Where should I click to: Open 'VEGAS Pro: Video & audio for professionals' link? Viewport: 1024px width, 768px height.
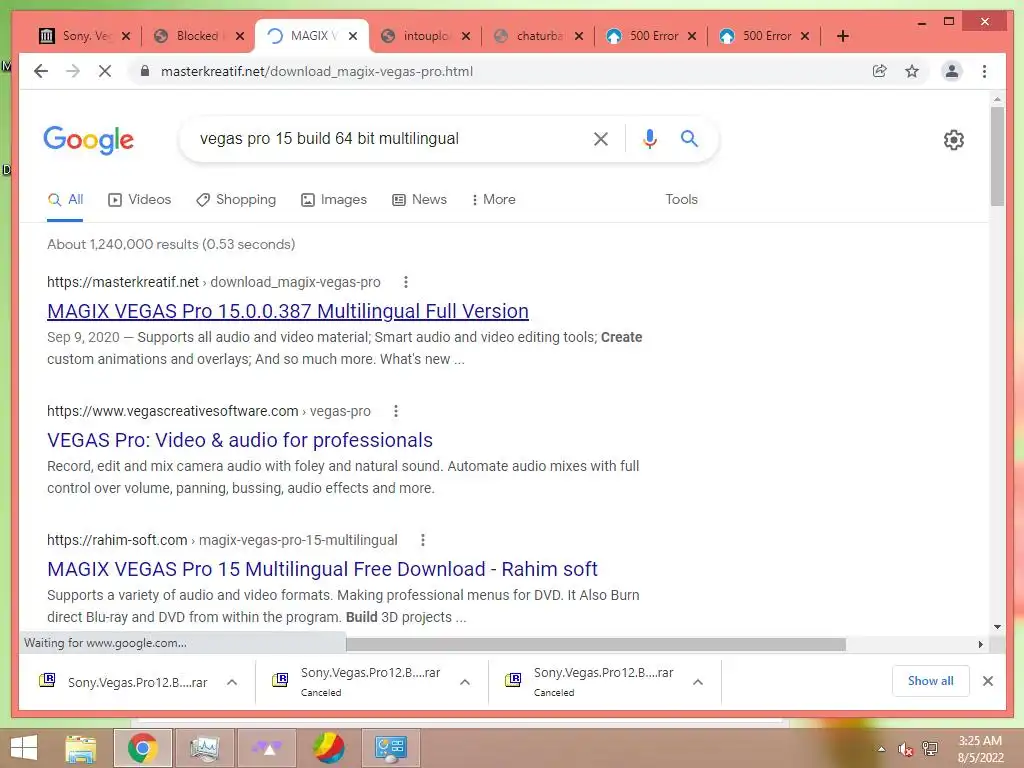(240, 440)
